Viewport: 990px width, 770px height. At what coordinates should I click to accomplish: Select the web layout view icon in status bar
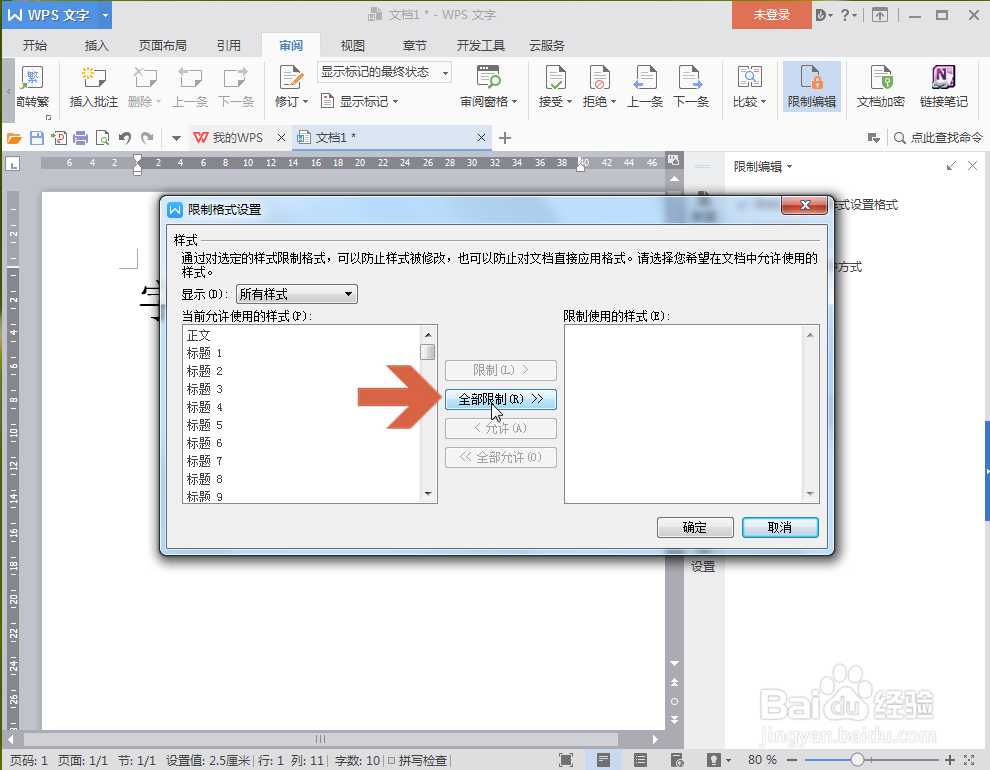[x=677, y=760]
